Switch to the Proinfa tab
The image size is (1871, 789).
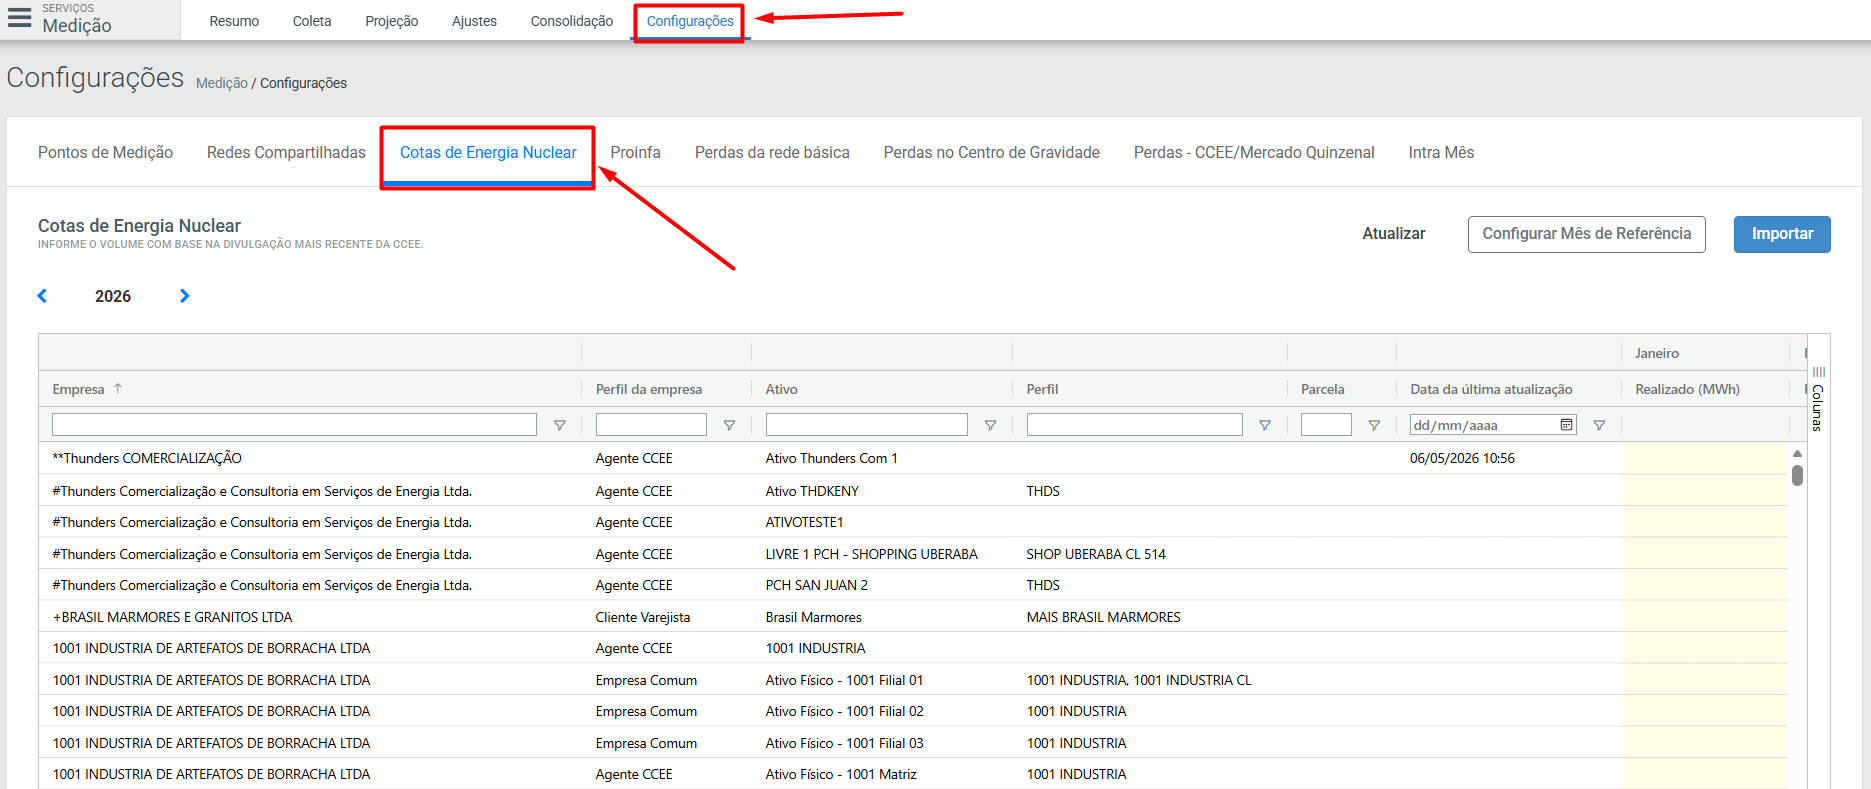pyautogui.click(x=635, y=152)
